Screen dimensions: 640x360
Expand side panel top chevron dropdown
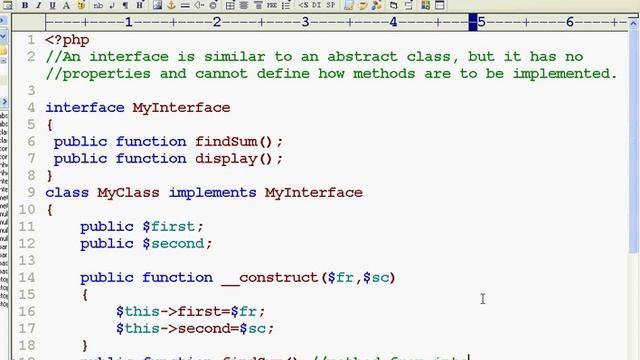click(x=3, y=37)
